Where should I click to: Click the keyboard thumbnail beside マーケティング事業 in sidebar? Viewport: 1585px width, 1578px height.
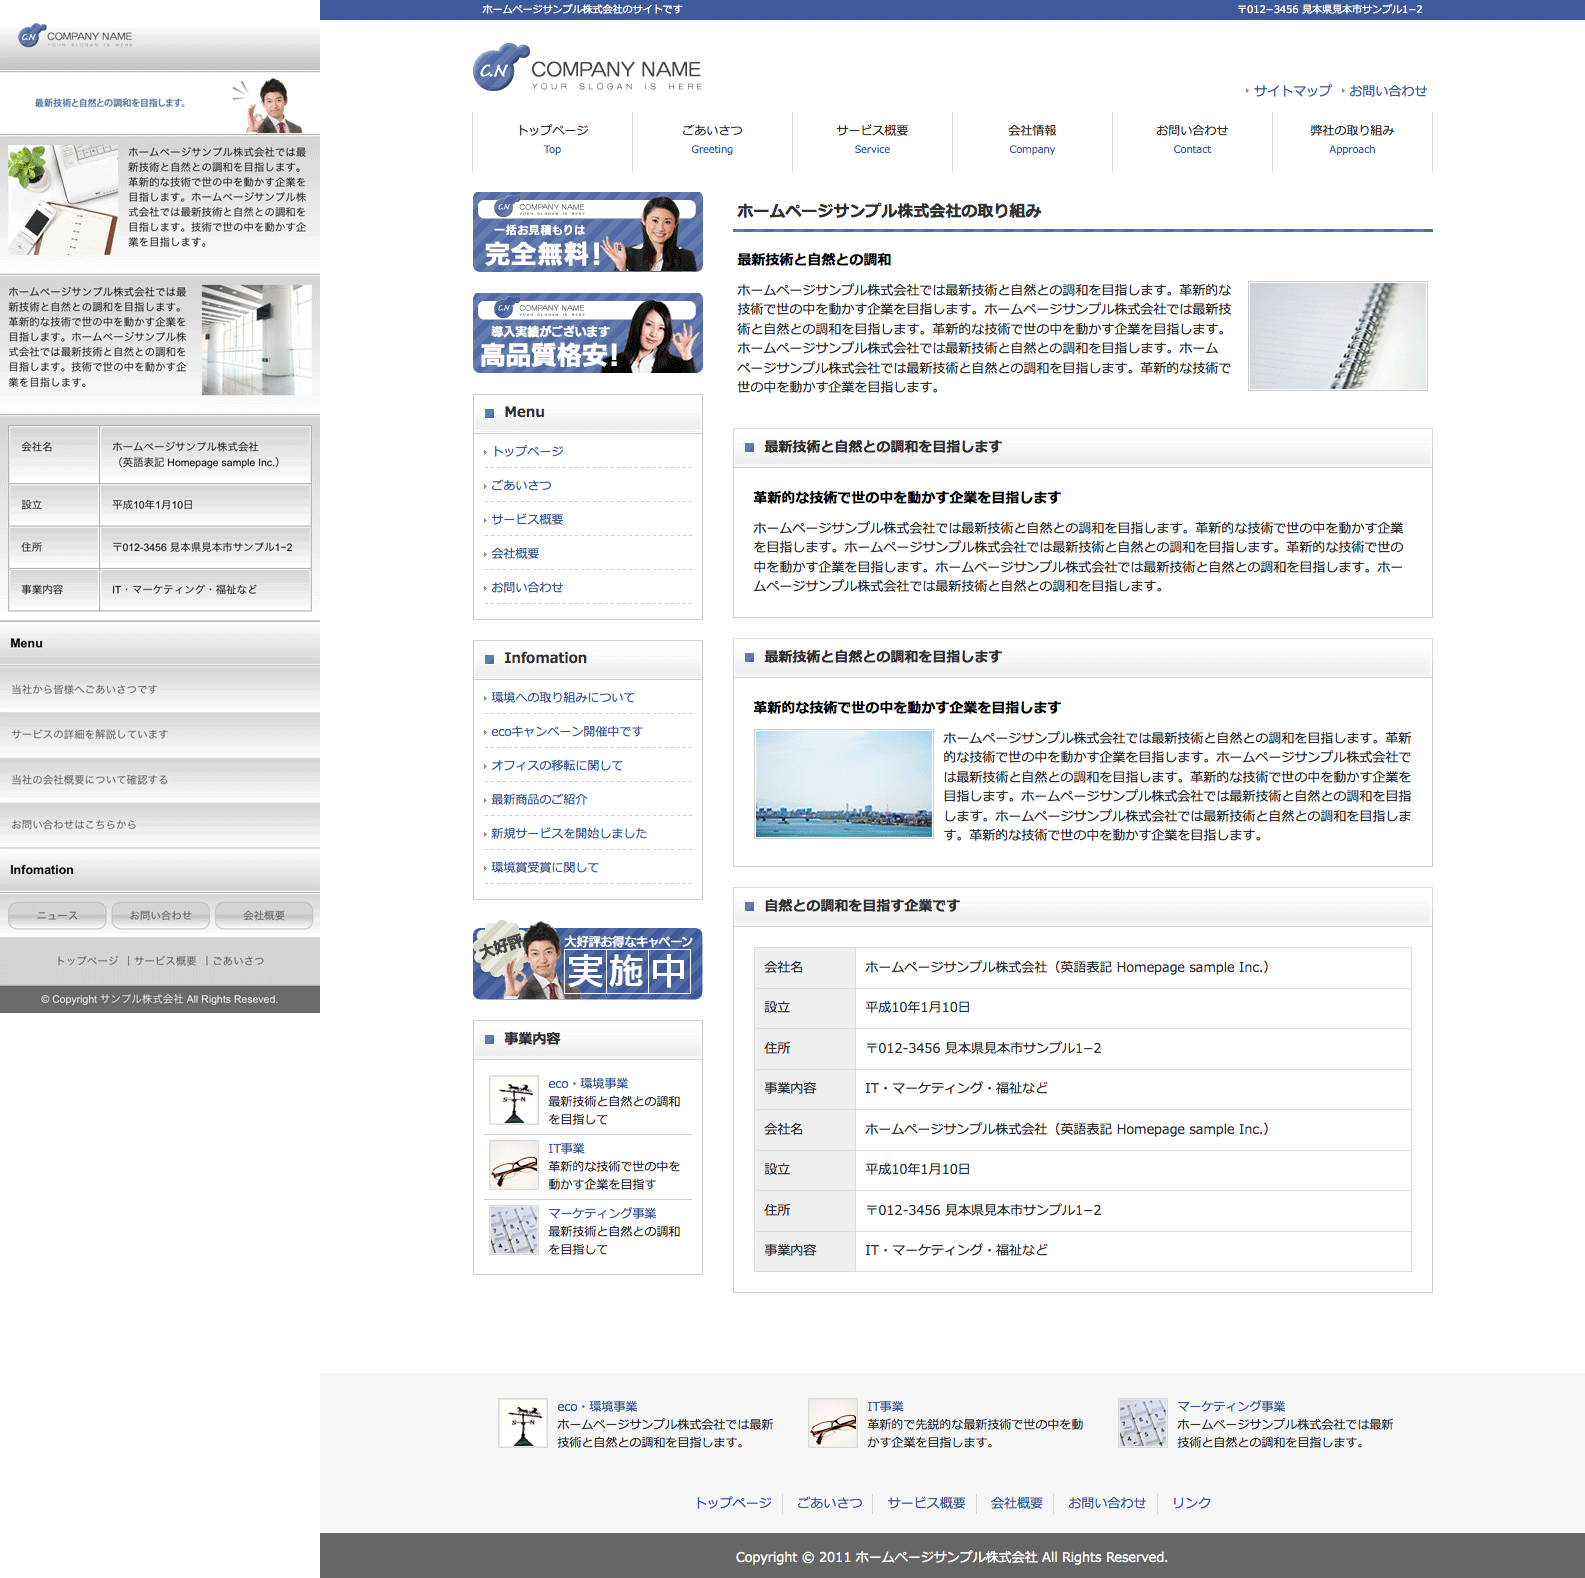(x=514, y=1230)
